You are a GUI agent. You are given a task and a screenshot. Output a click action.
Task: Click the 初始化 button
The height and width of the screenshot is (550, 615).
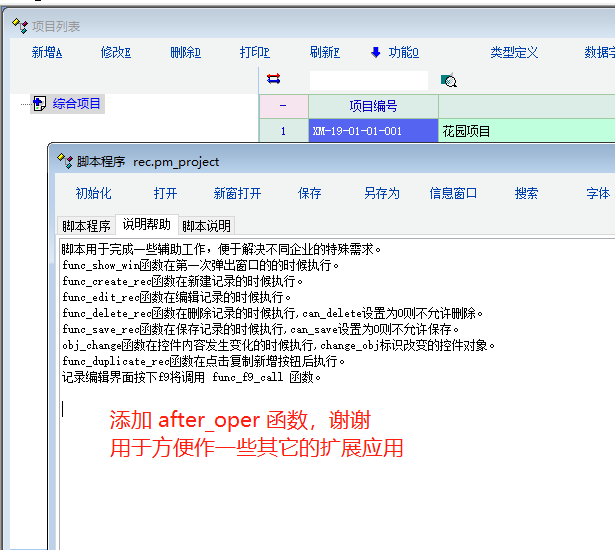[94, 194]
